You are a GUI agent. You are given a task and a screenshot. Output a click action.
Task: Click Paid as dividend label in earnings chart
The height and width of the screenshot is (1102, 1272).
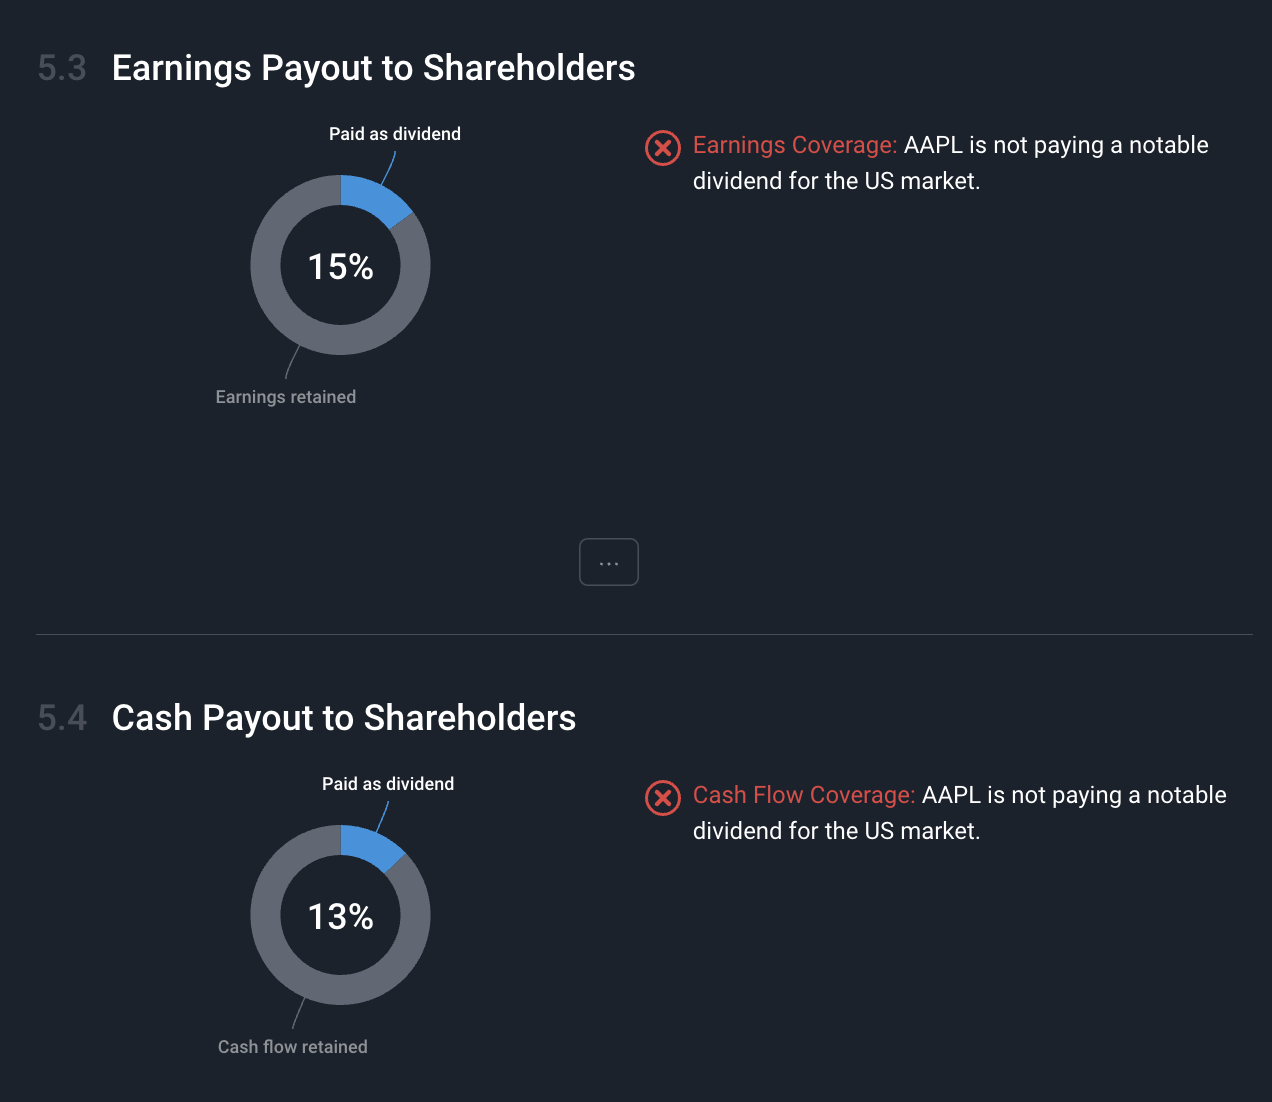[395, 134]
